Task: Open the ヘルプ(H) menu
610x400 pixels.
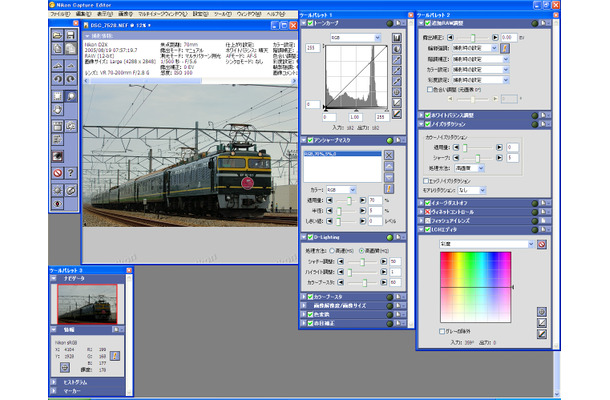Action: 276,14
